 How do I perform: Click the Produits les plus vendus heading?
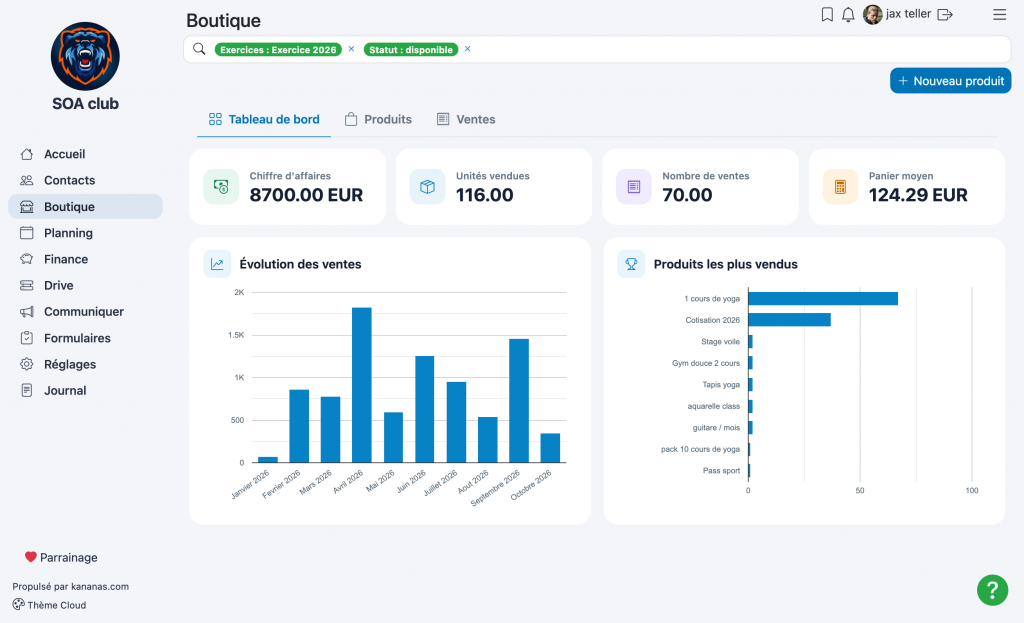[x=726, y=264]
